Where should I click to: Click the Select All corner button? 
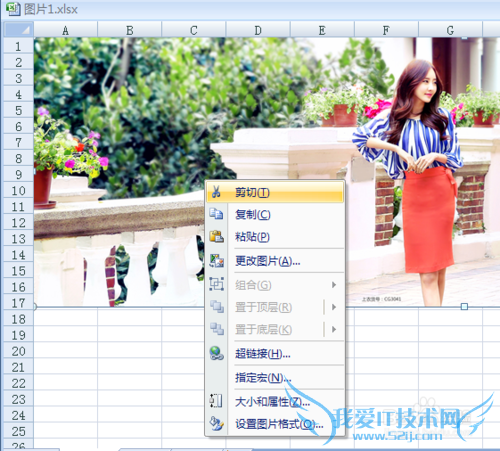tap(18, 29)
